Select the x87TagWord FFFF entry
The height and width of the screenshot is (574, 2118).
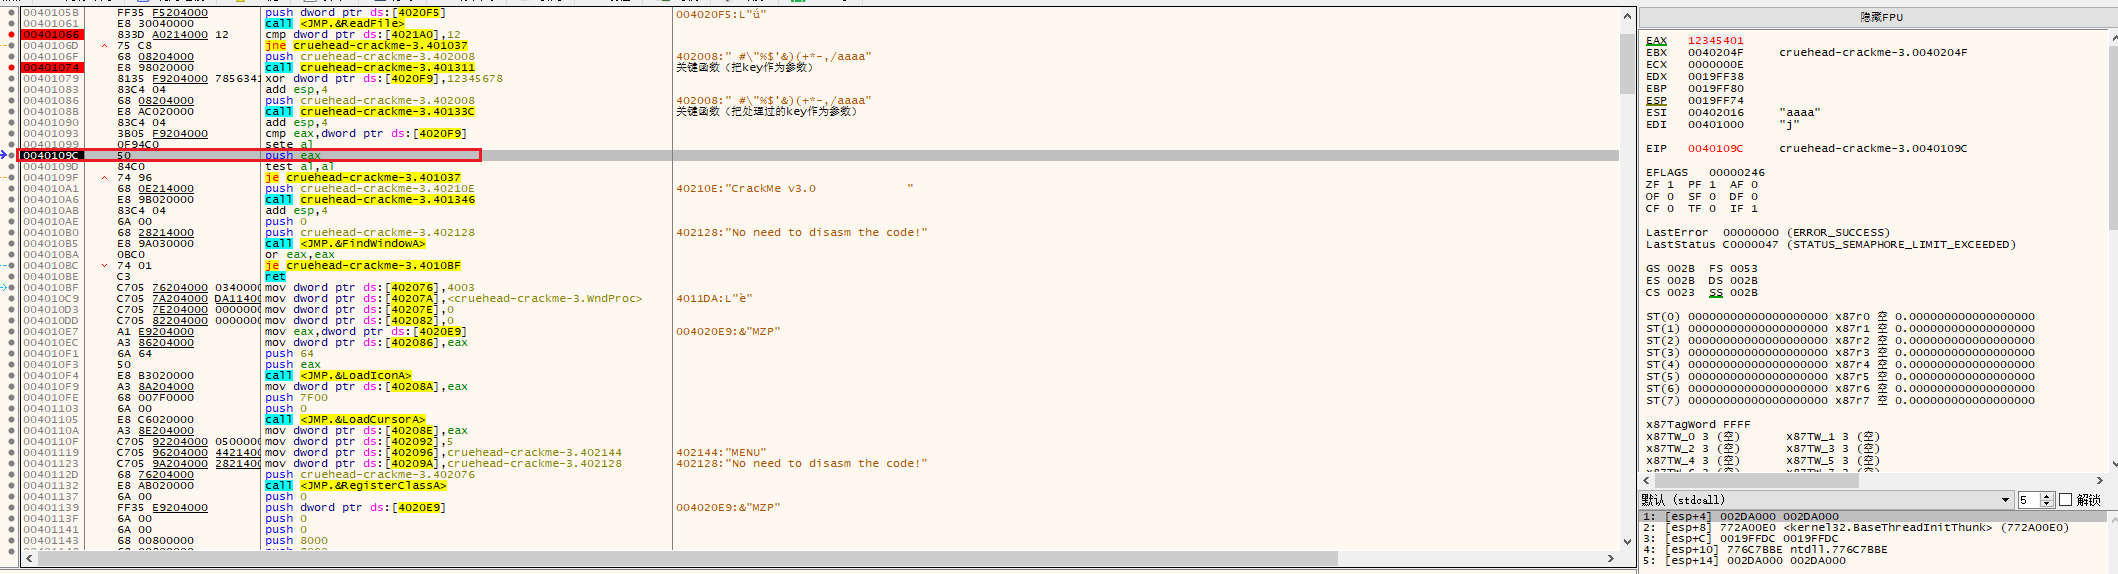coord(1698,425)
